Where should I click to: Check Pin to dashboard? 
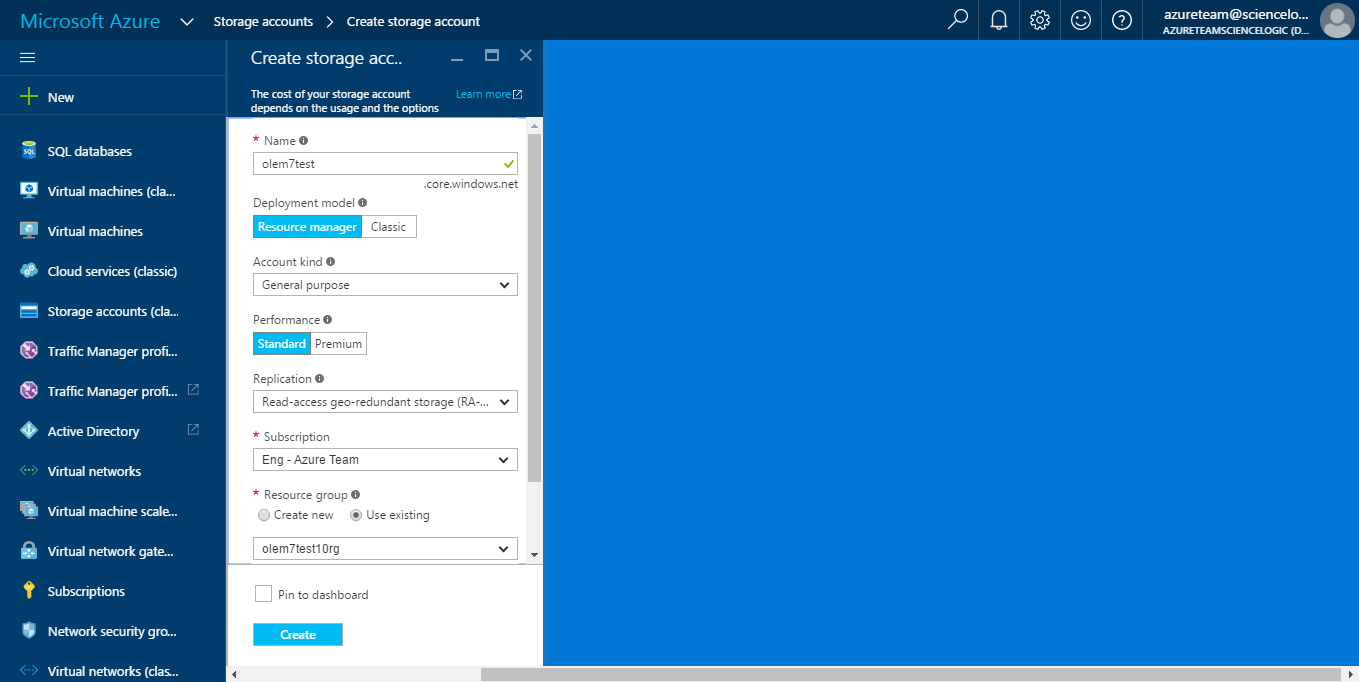tap(263, 594)
